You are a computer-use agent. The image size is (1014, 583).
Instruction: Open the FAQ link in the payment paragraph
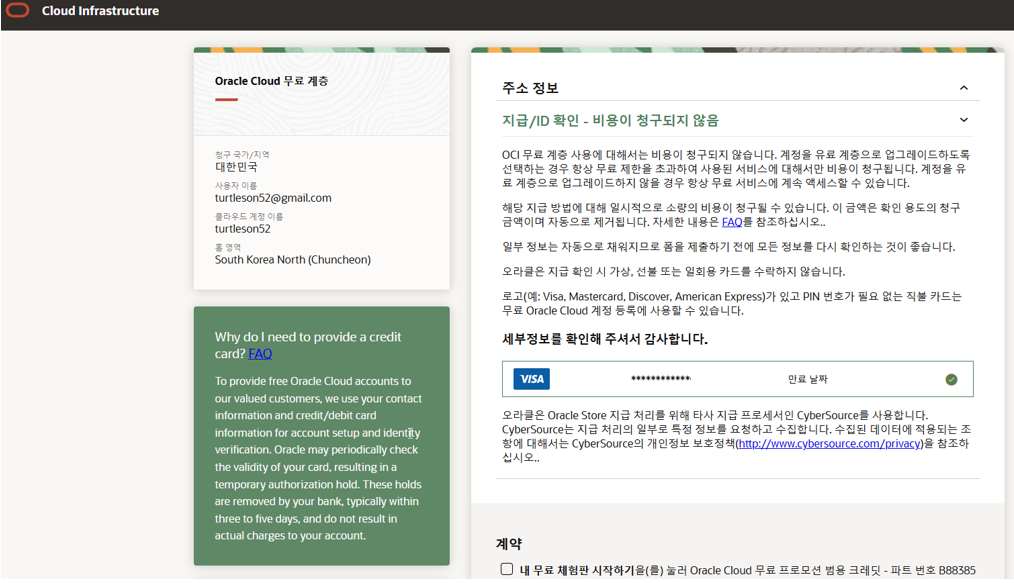point(732,222)
